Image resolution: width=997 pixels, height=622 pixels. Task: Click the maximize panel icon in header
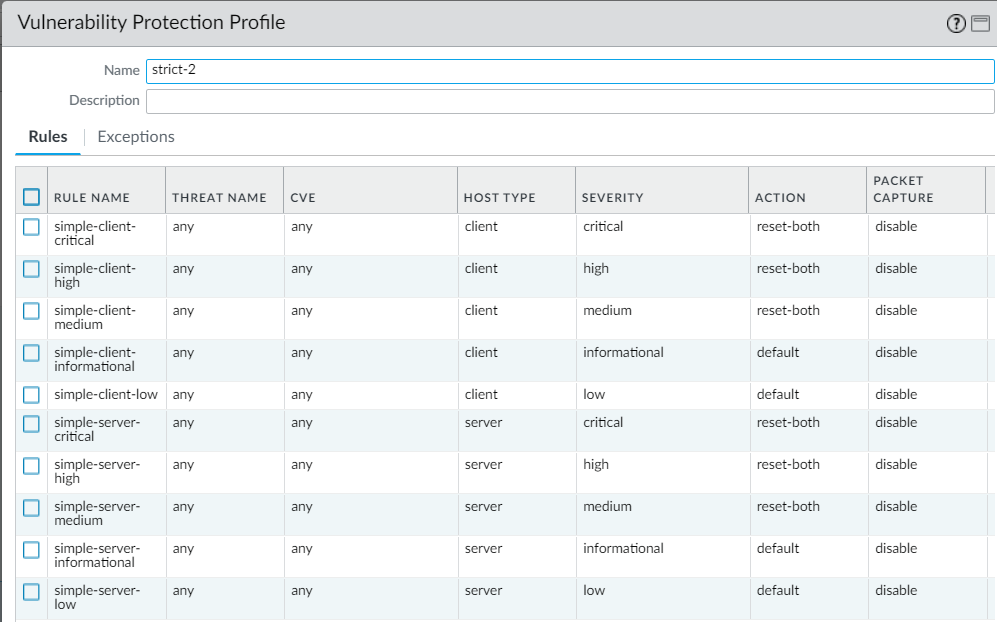point(980,24)
